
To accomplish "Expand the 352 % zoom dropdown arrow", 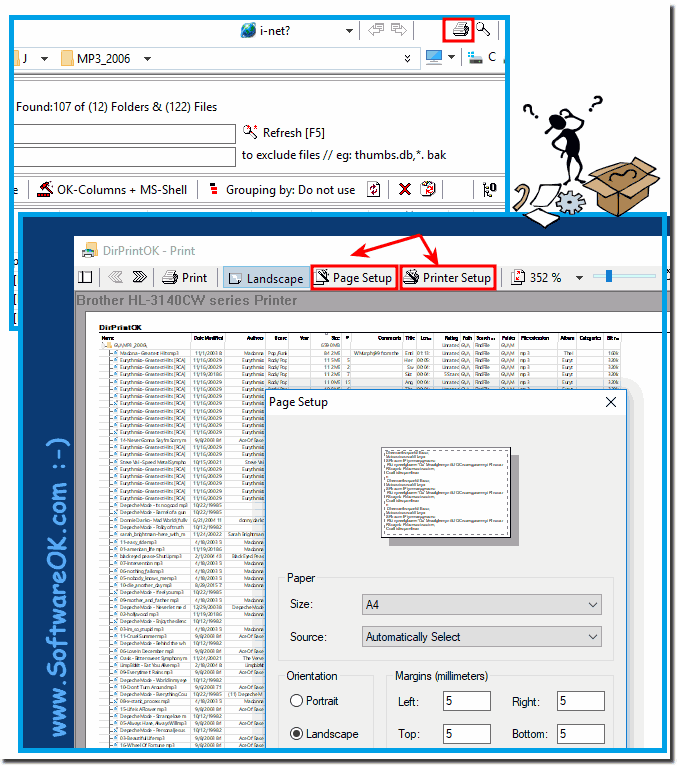I will 579,278.
